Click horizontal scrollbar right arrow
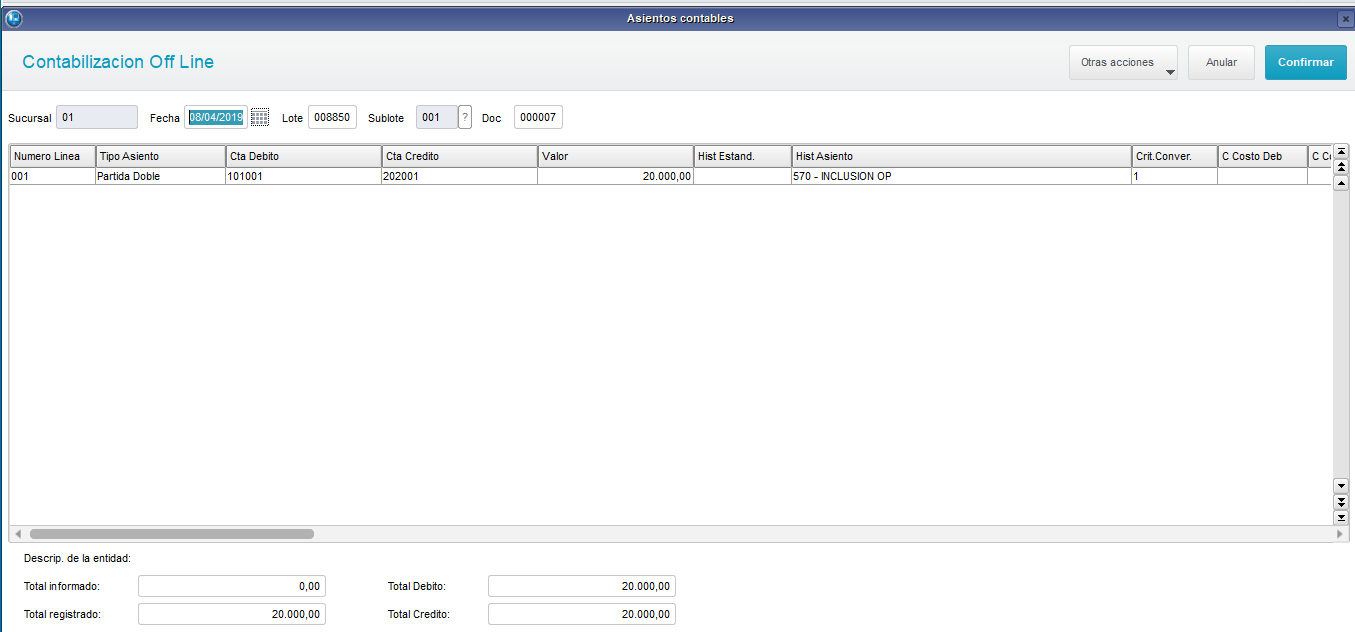This screenshot has height=632, width=1355. pos(1341,534)
